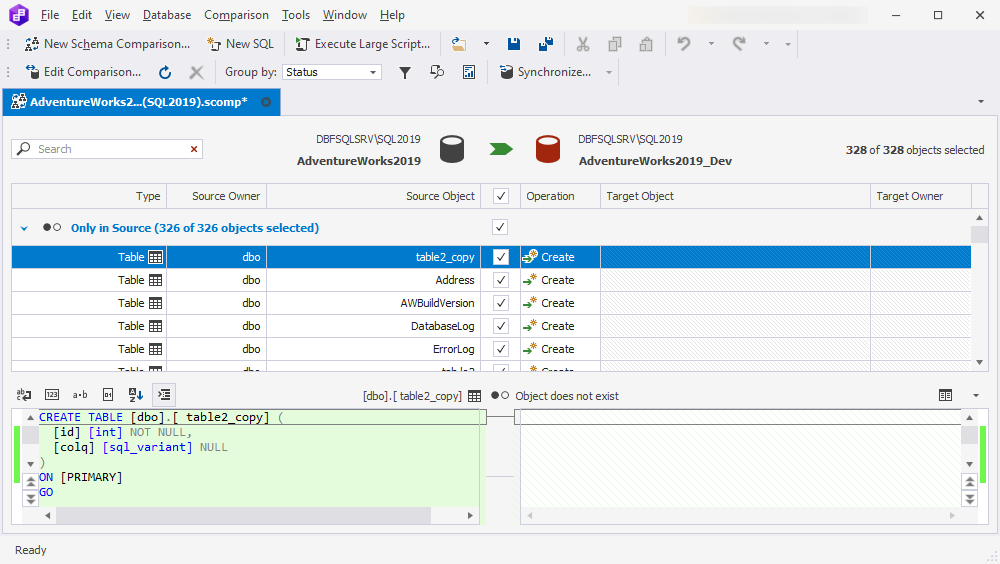Open the View menu
This screenshot has height=564, width=1000.
coord(117,15)
